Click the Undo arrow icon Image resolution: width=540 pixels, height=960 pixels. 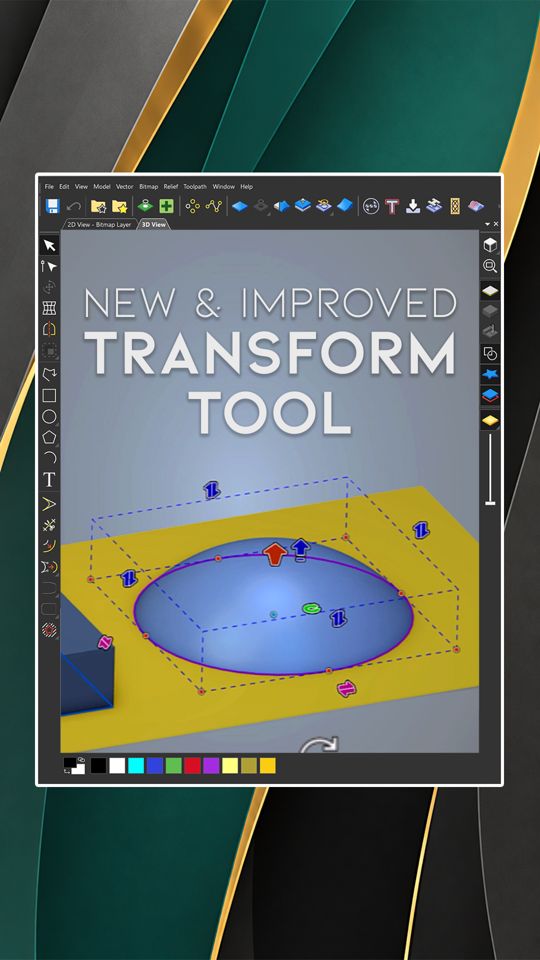pos(74,206)
